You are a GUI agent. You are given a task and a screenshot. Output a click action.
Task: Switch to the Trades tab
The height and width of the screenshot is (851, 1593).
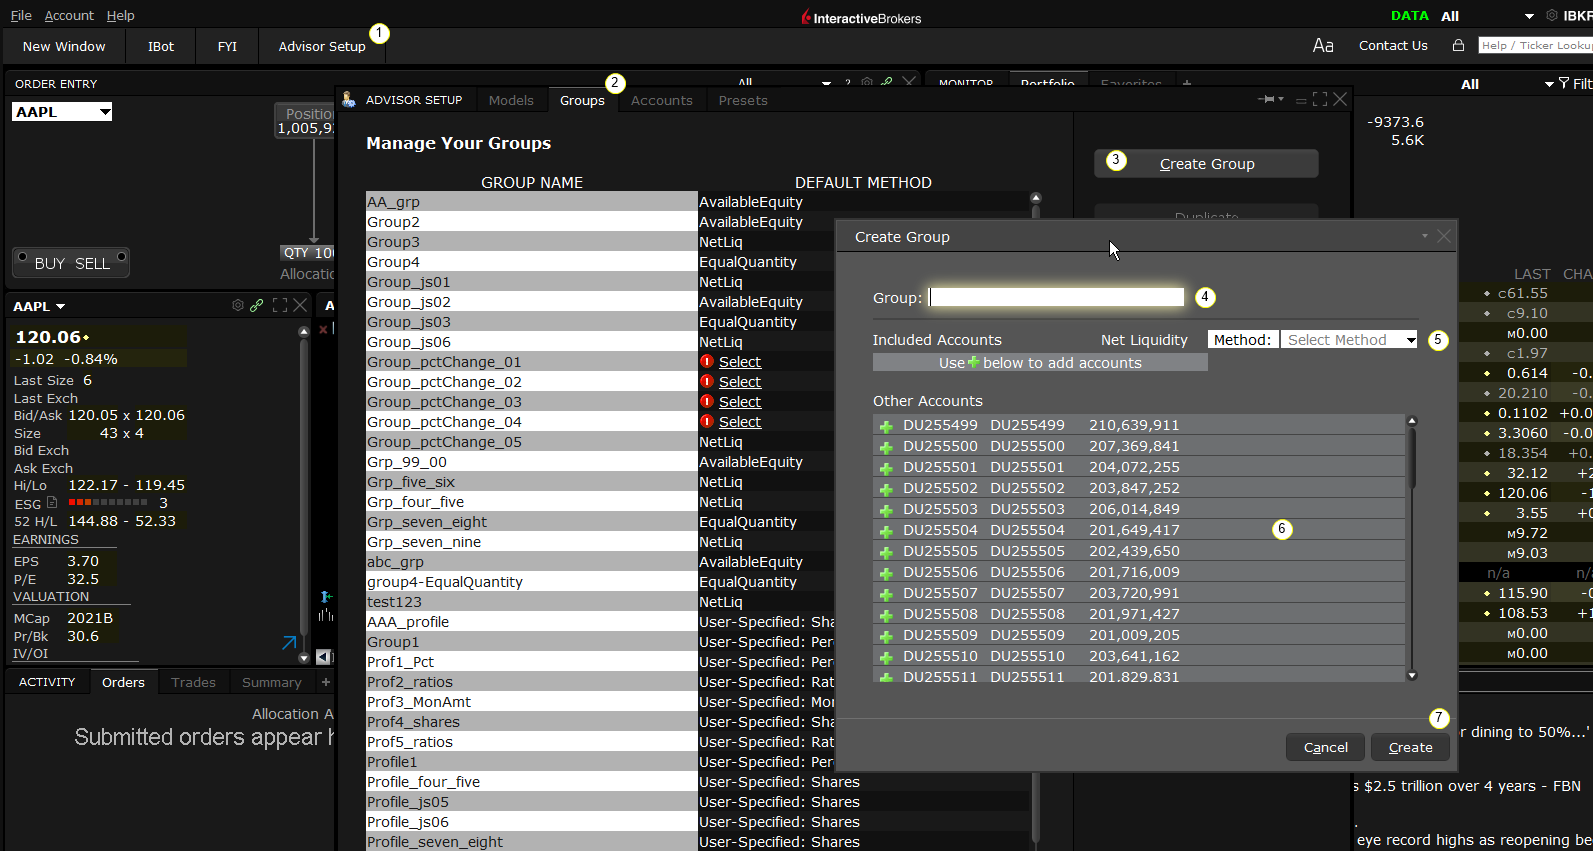pyautogui.click(x=193, y=682)
